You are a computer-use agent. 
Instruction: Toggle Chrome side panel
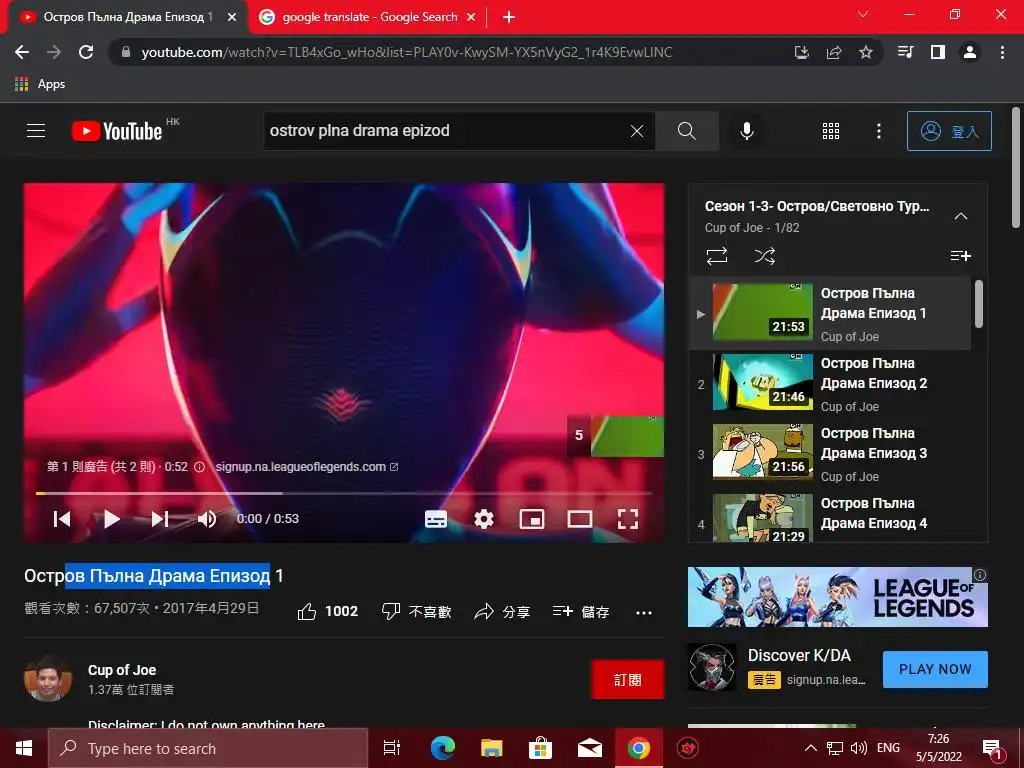[938, 52]
